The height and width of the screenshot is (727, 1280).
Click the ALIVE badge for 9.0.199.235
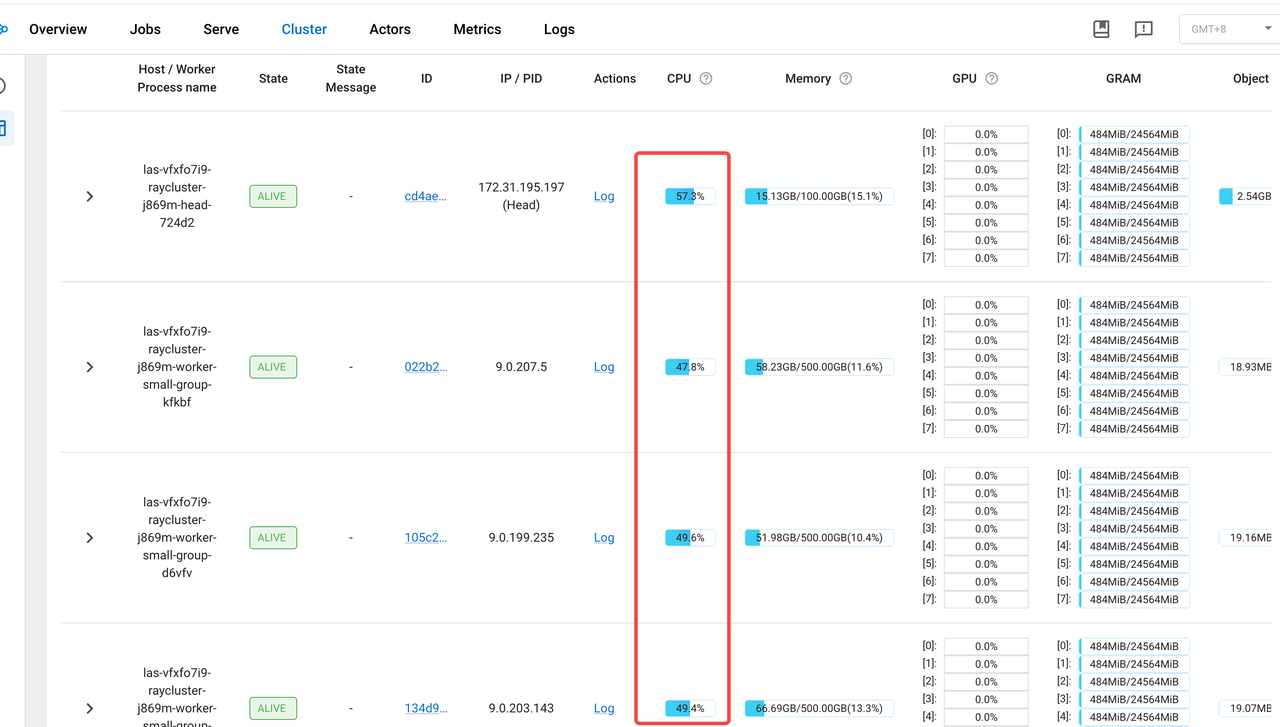273,538
